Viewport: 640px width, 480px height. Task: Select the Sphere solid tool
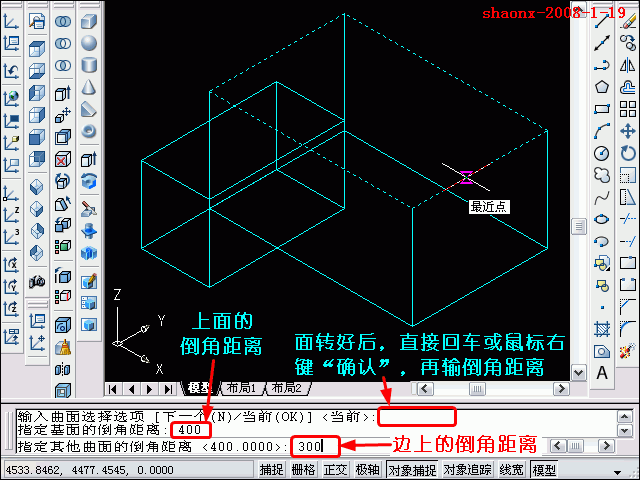click(89, 43)
